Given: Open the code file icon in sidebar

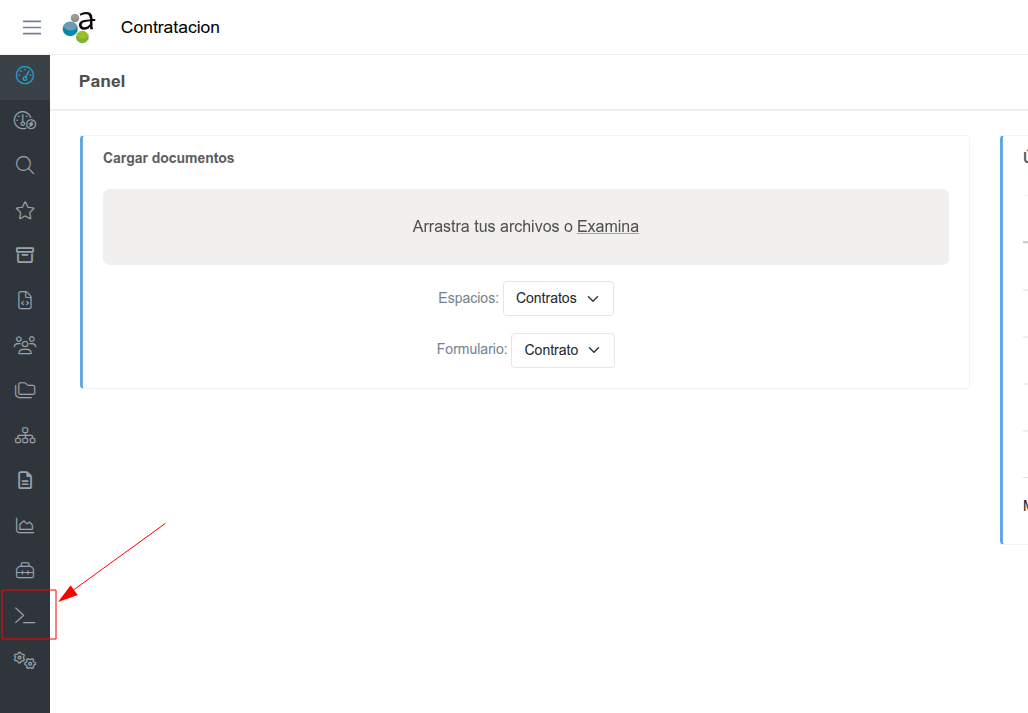Looking at the screenshot, I should [x=25, y=300].
